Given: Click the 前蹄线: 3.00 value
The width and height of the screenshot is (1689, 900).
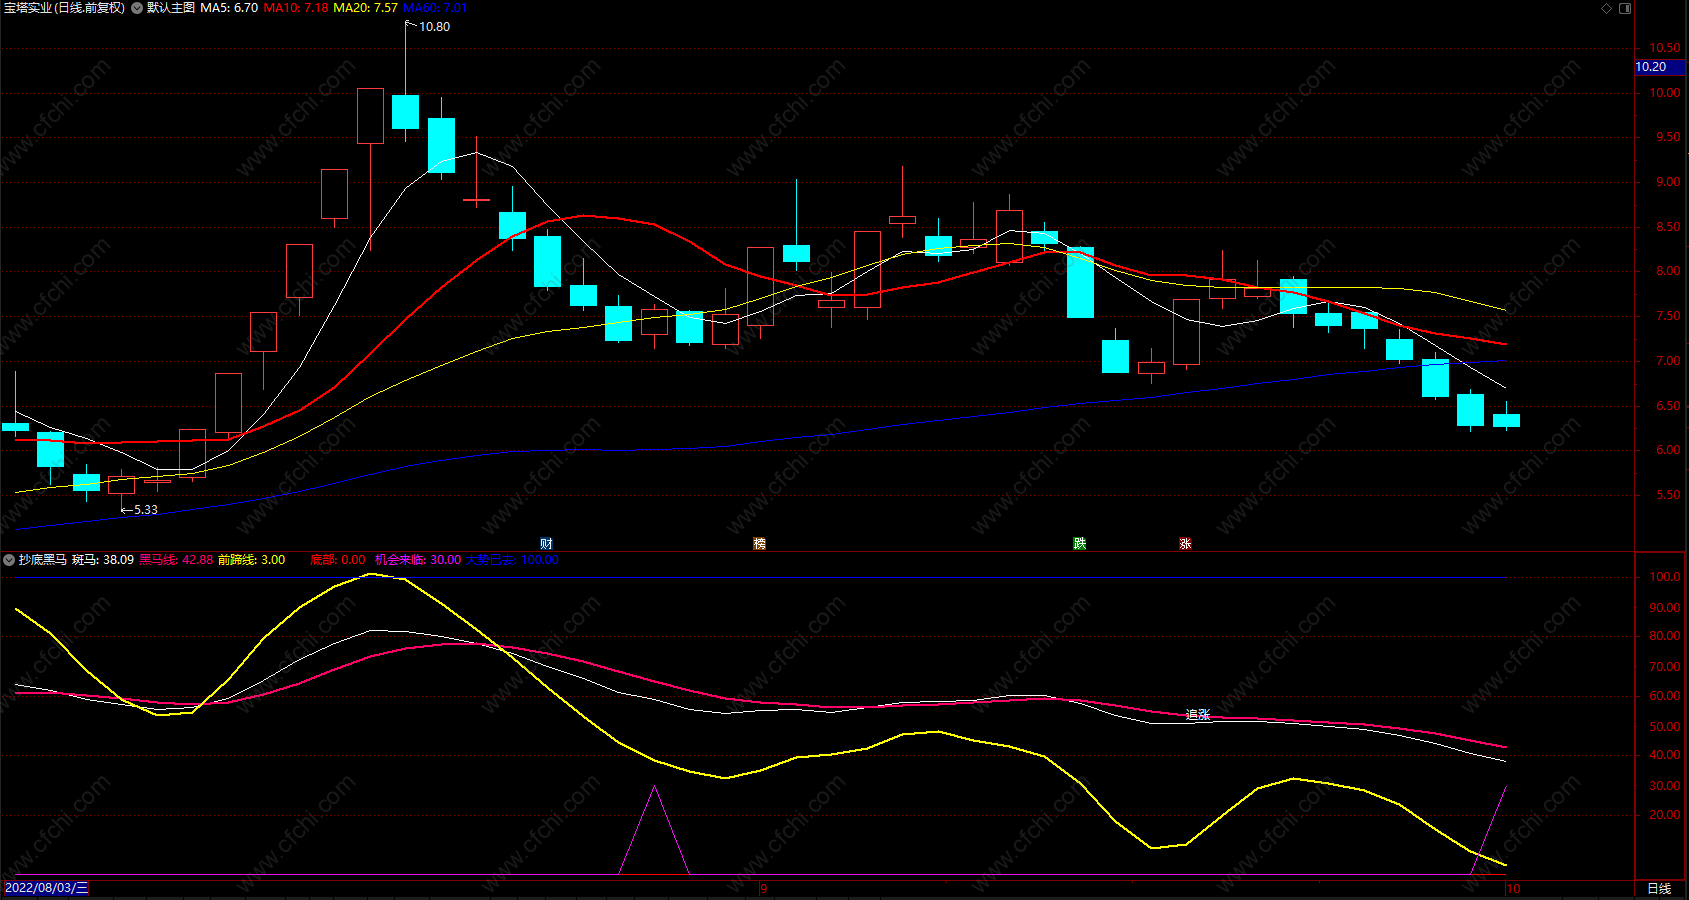Looking at the screenshot, I should pyautogui.click(x=251, y=560).
